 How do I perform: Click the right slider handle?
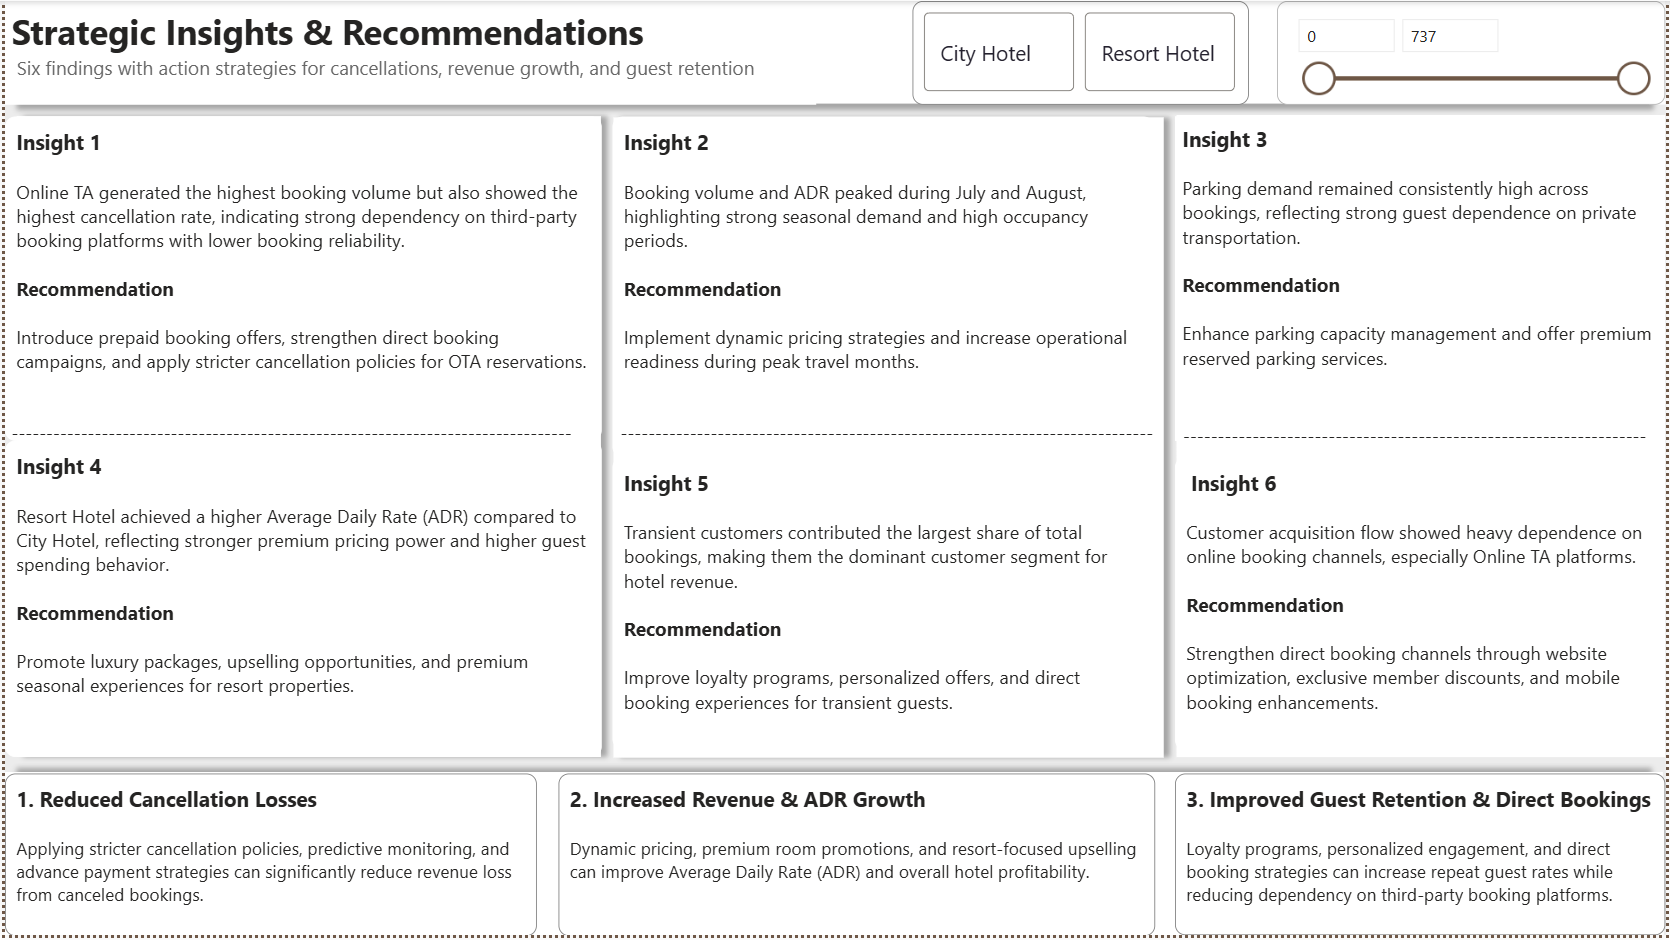(1633, 78)
